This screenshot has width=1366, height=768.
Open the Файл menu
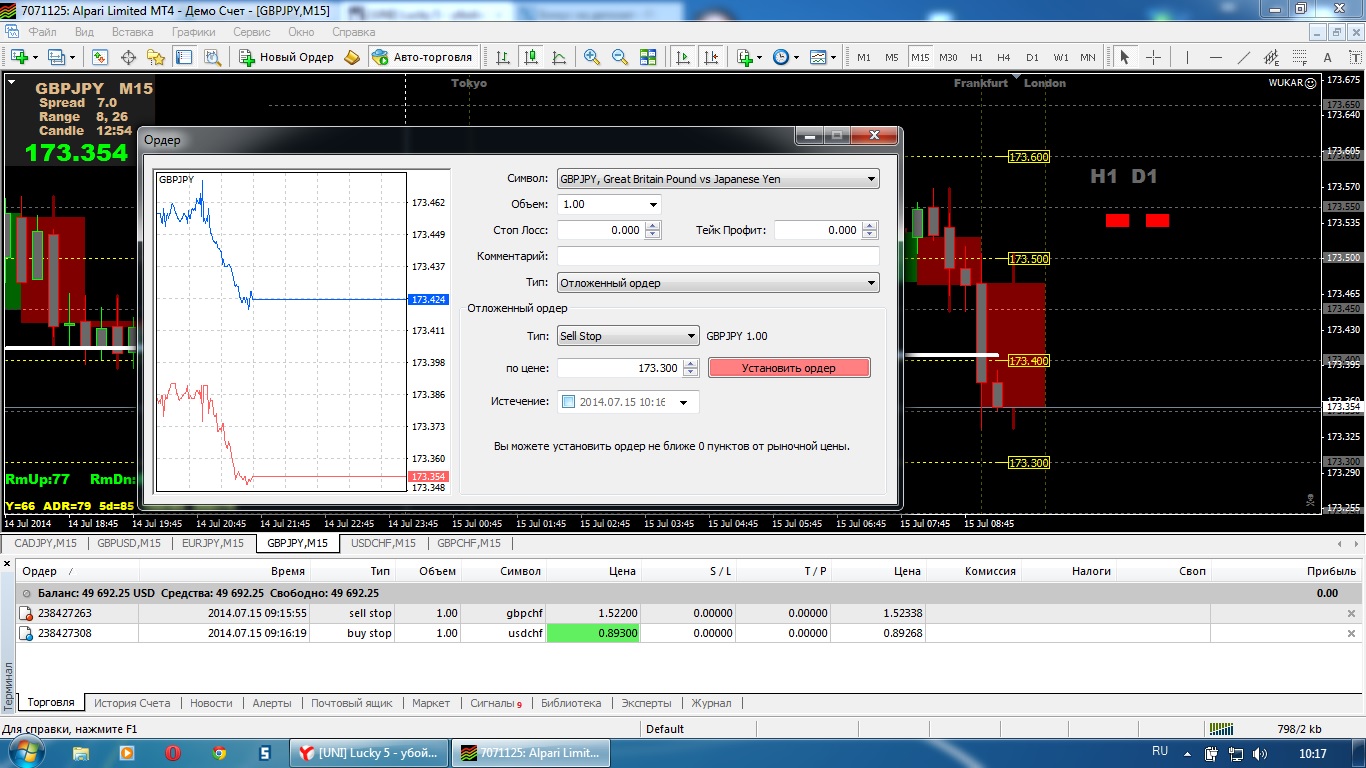pos(42,32)
